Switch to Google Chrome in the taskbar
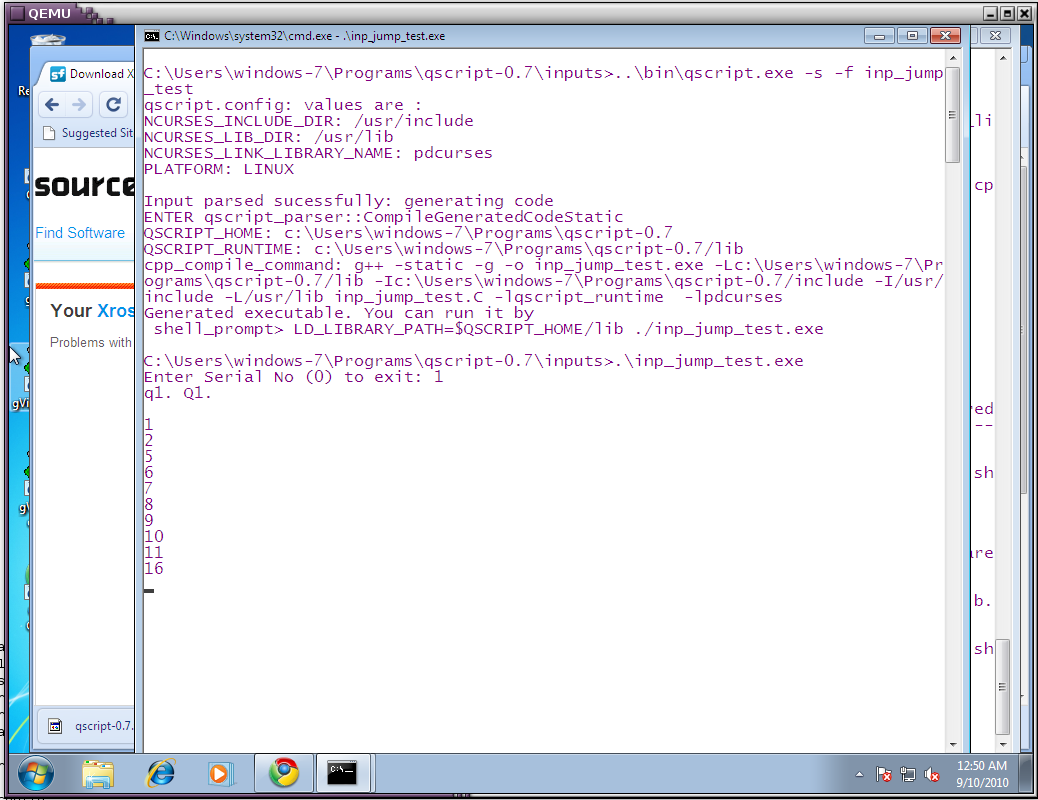Viewport: 1038px width, 800px height. click(284, 773)
